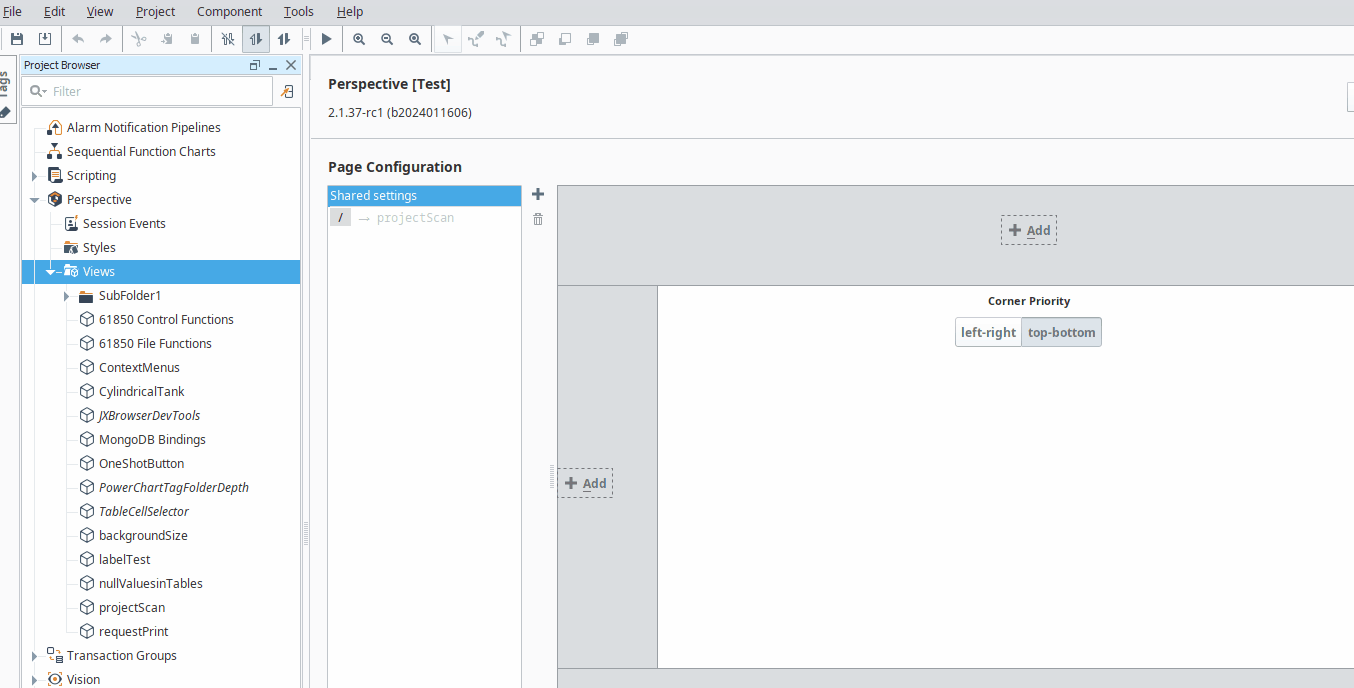Open the File menu
The image size is (1354, 688).
(x=13, y=12)
